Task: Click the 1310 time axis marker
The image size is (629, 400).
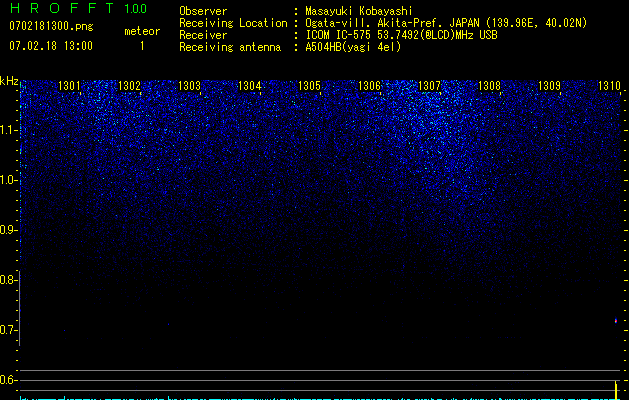Action: point(609,86)
